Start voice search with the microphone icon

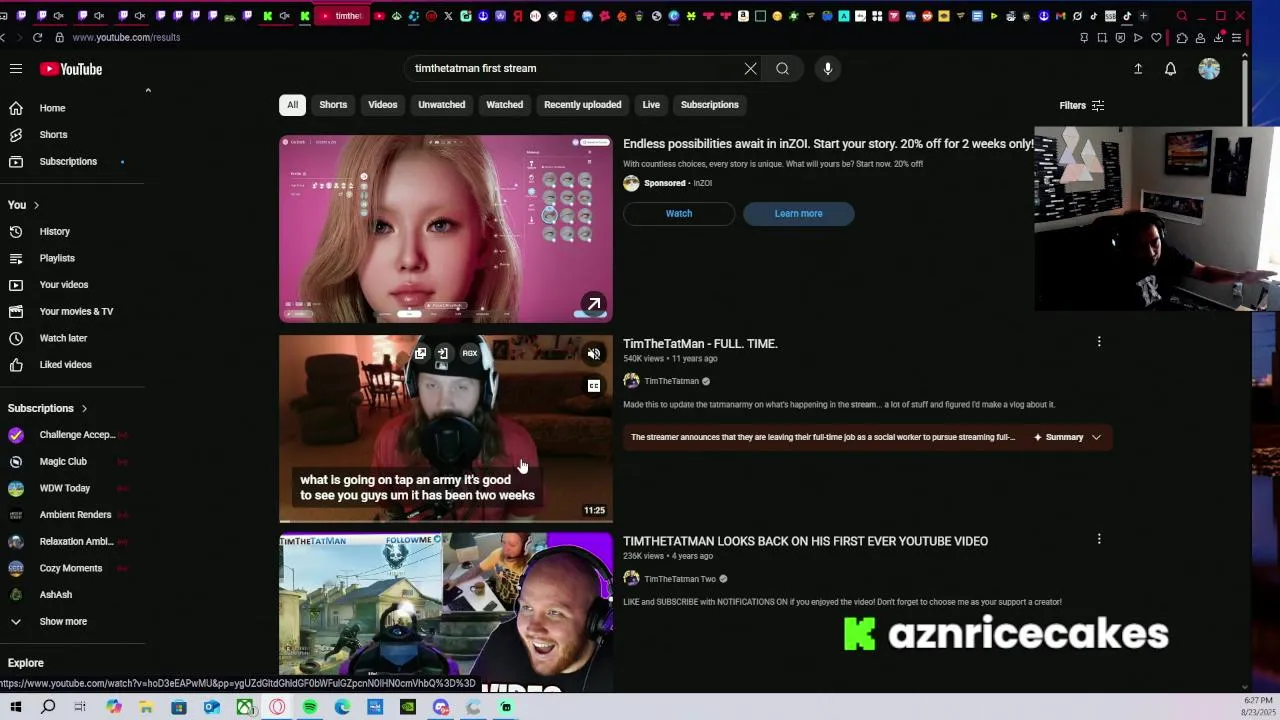pos(827,68)
